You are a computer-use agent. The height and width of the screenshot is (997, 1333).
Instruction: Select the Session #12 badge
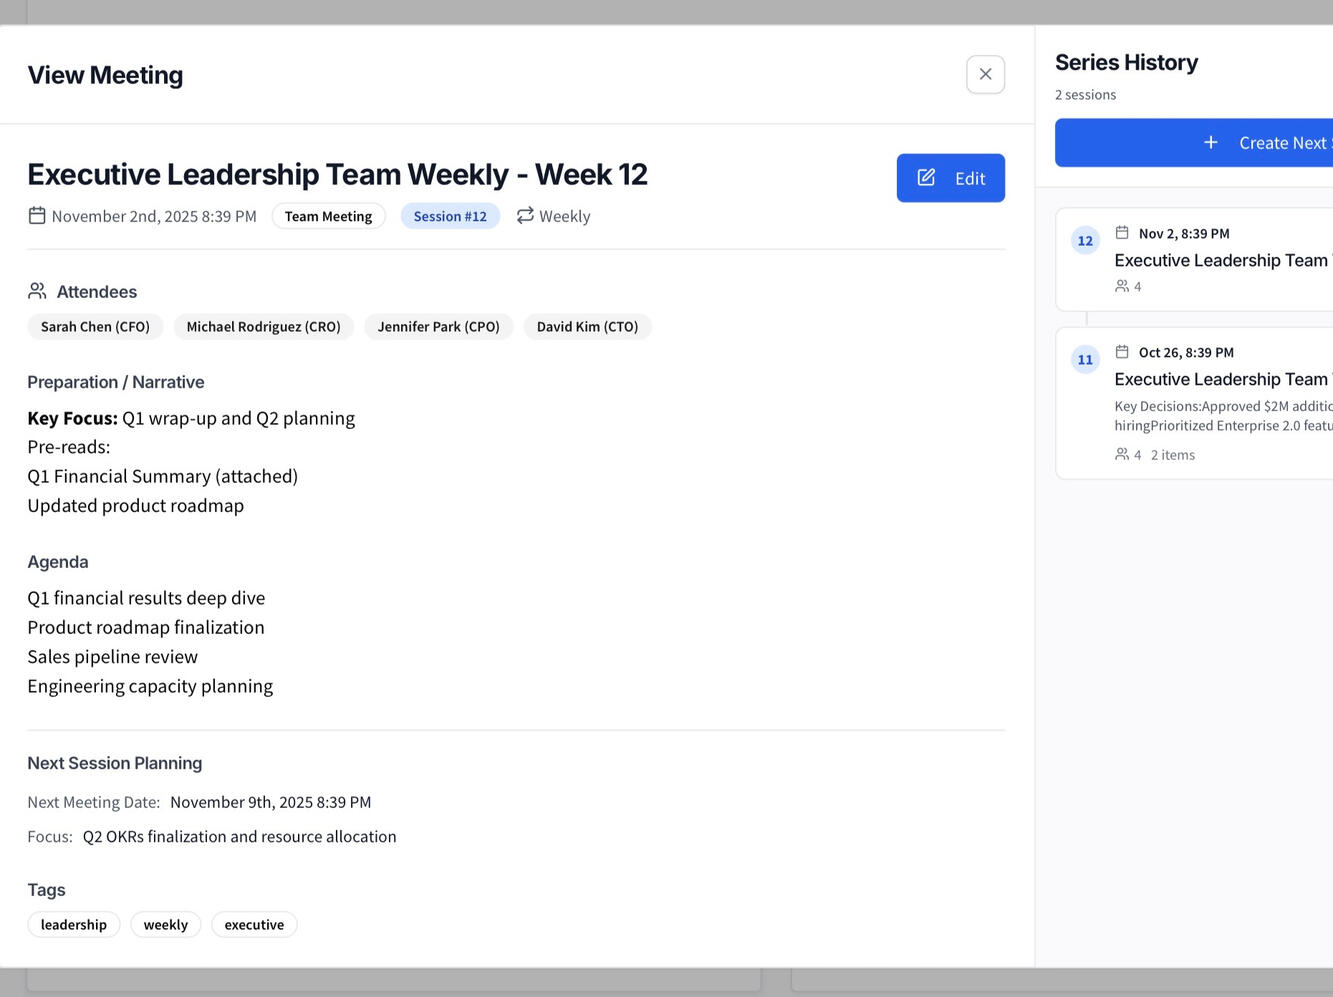click(x=450, y=216)
